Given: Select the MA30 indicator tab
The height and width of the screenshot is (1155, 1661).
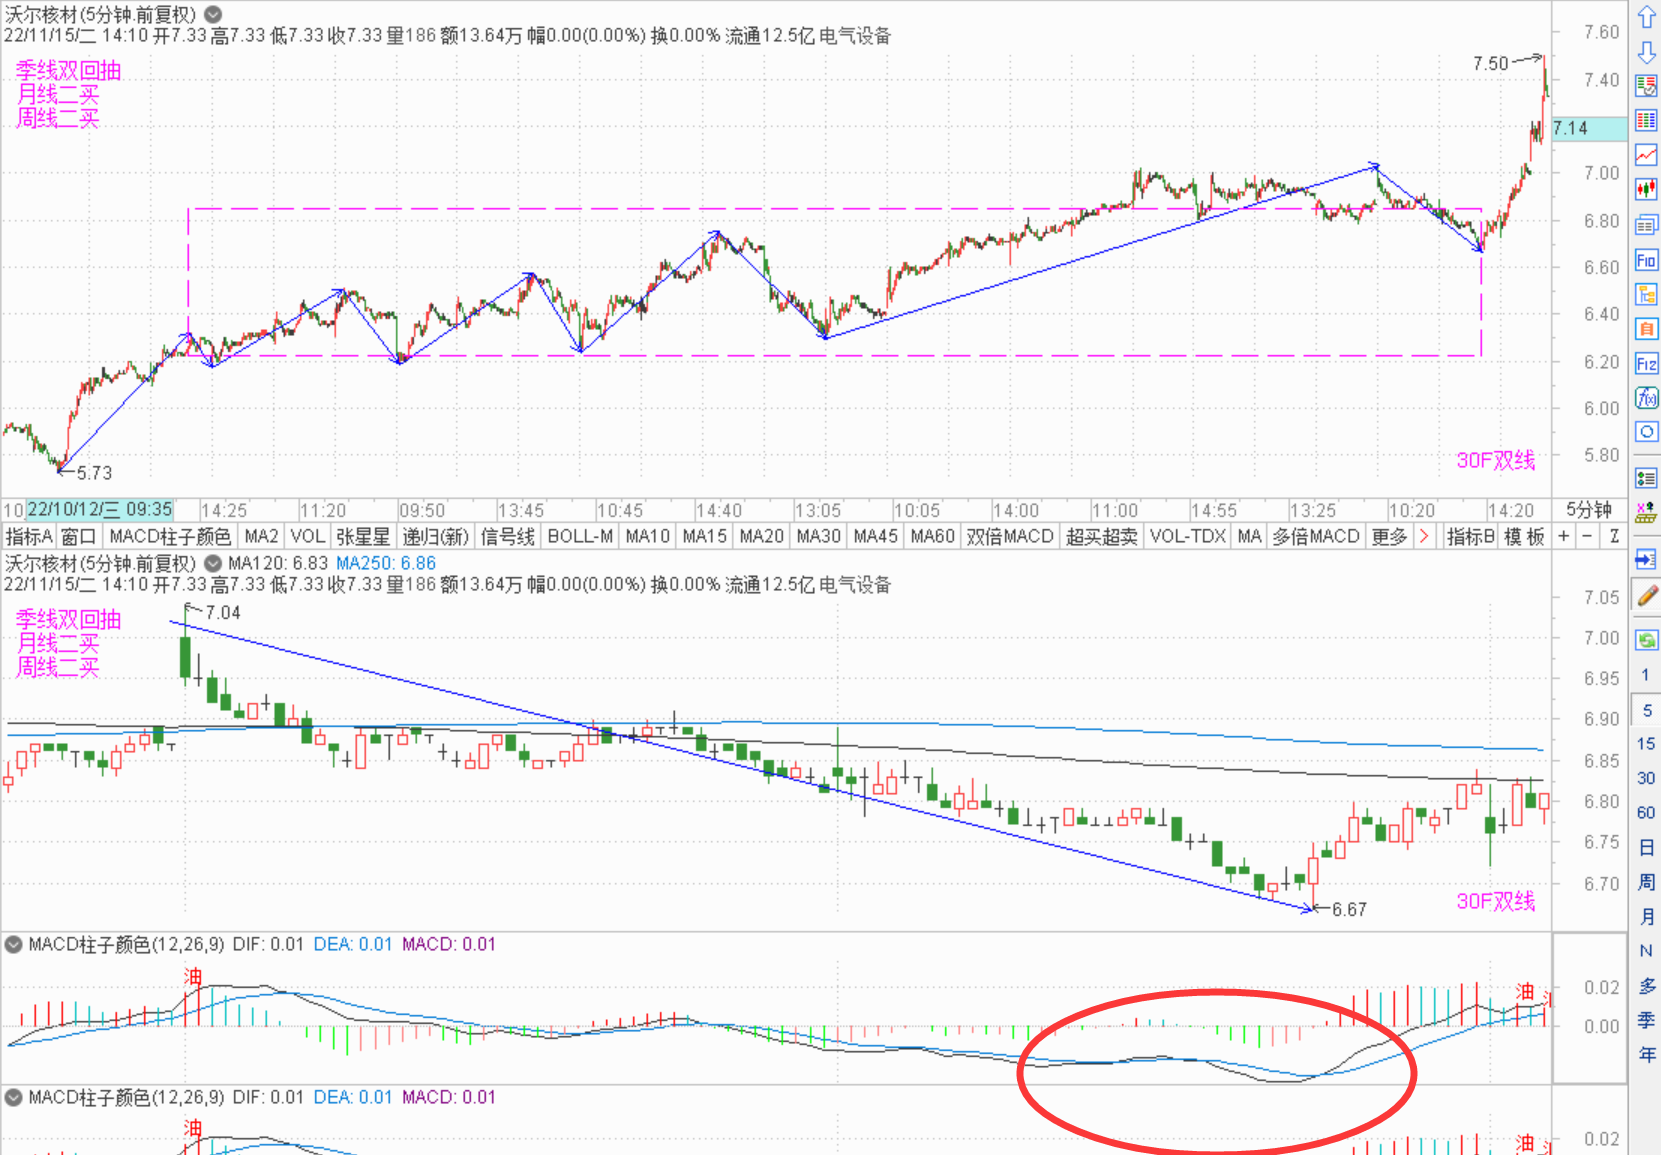Looking at the screenshot, I should pos(818,536).
